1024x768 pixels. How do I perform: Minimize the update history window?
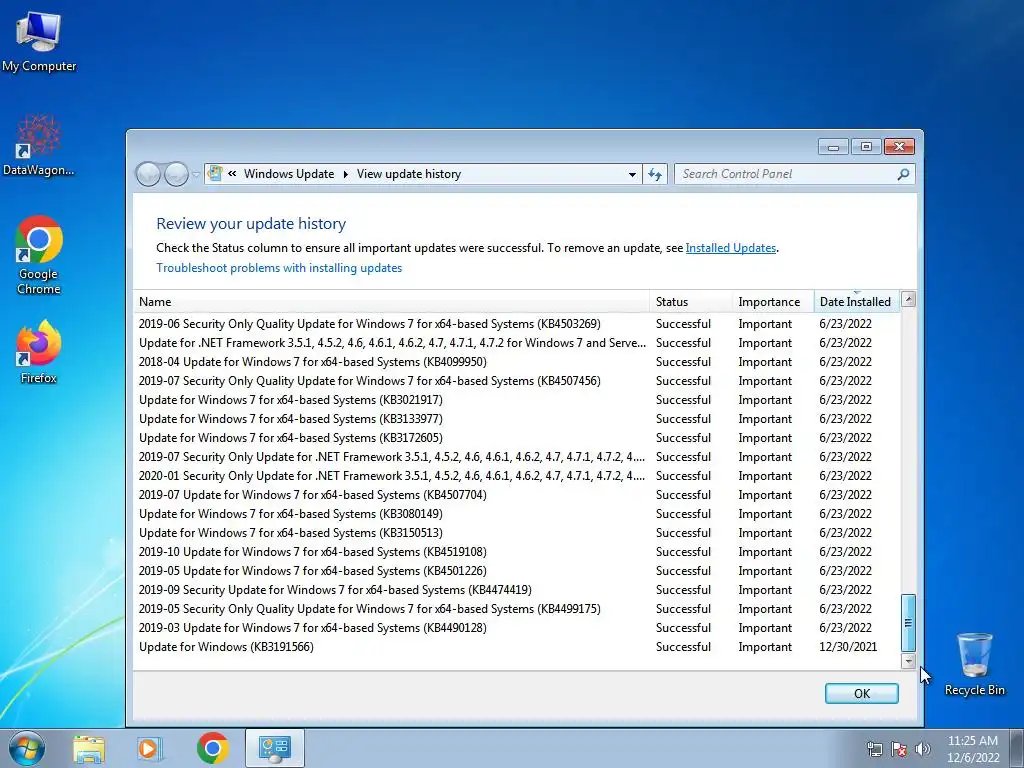[833, 147]
